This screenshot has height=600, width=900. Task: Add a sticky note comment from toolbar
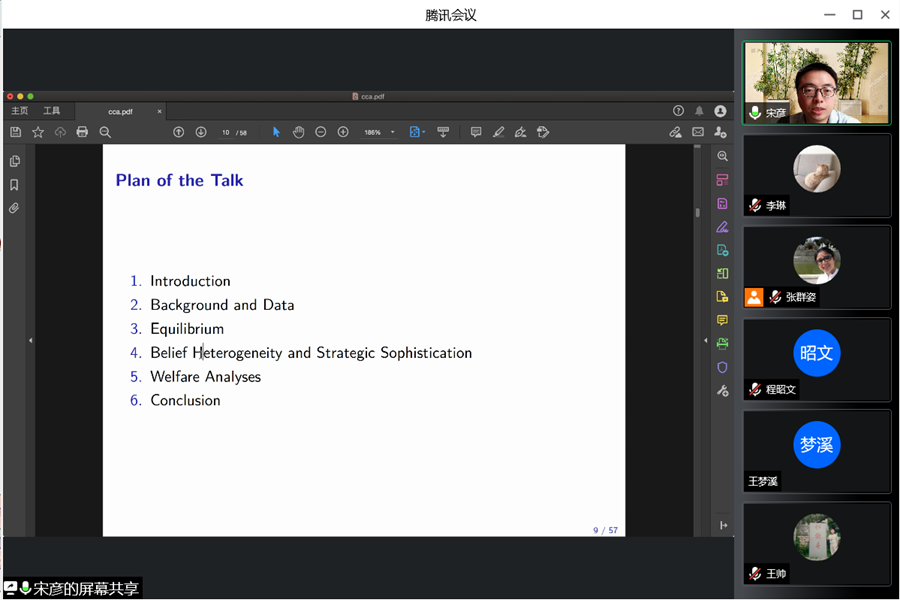click(x=476, y=132)
